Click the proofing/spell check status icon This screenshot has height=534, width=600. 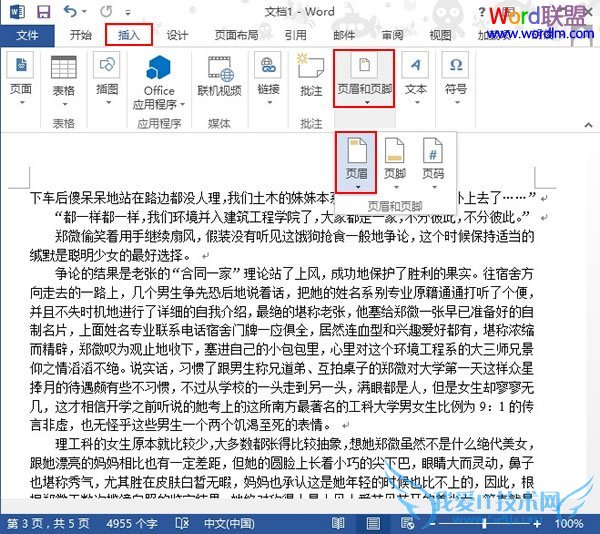click(181, 523)
